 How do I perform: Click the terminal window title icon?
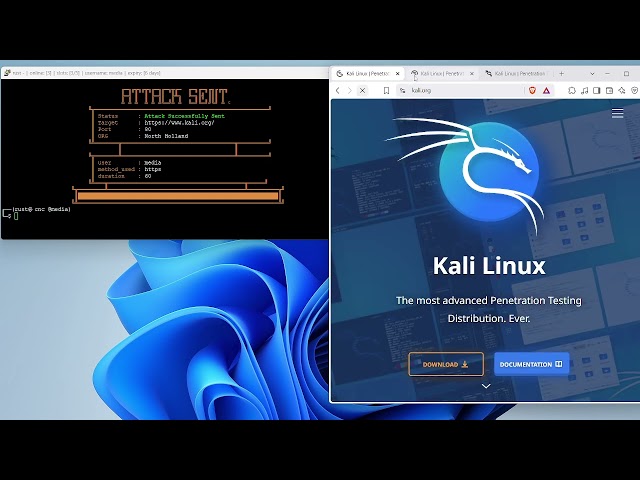(x=7, y=73)
